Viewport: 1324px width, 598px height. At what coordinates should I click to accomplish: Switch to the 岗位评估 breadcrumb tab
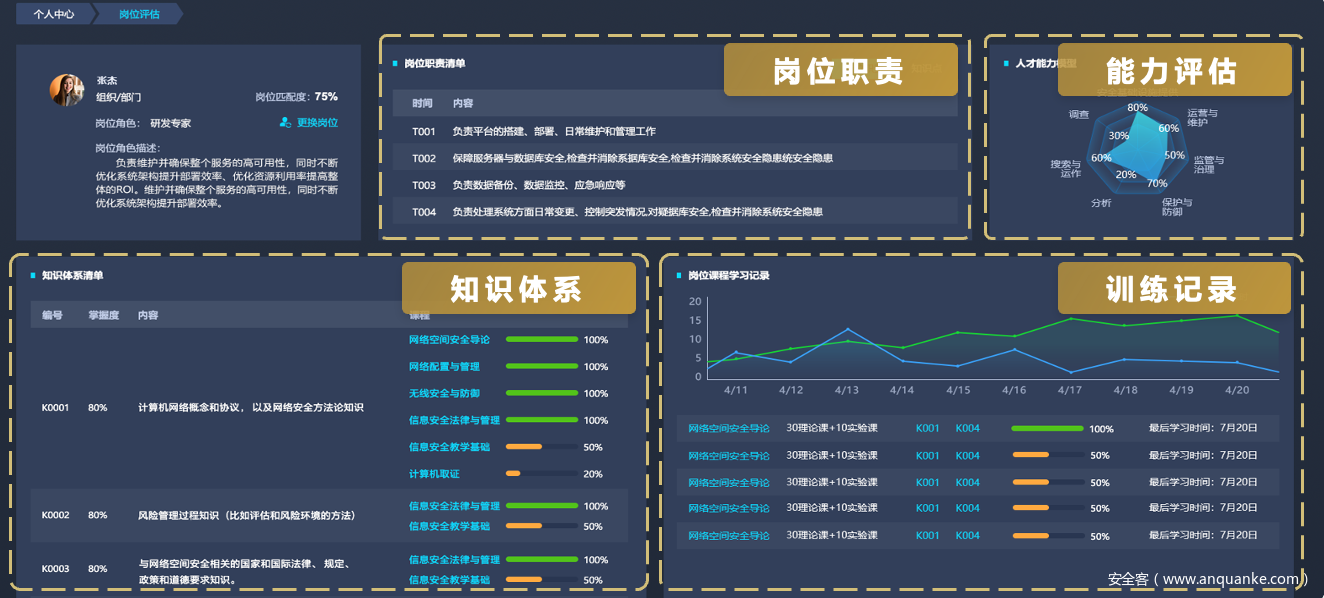138,14
